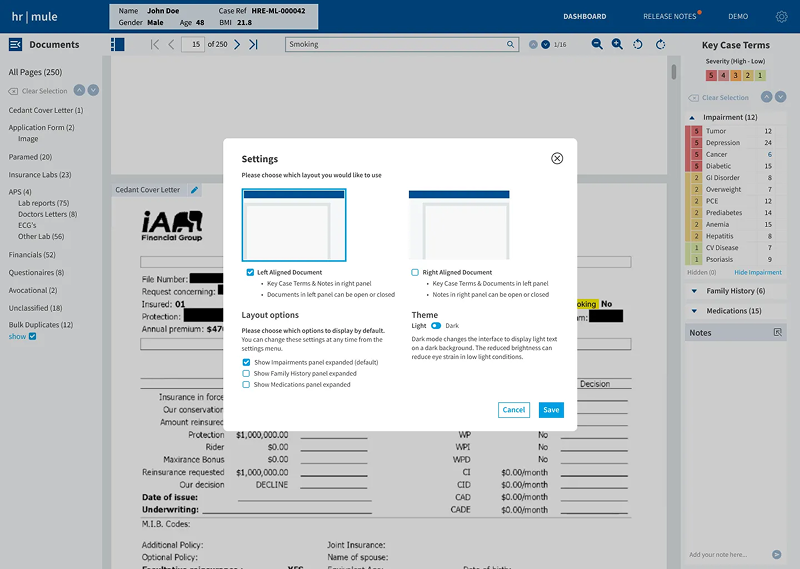800x569 pixels.
Task: Close the Settings dialog
Action: (x=557, y=158)
